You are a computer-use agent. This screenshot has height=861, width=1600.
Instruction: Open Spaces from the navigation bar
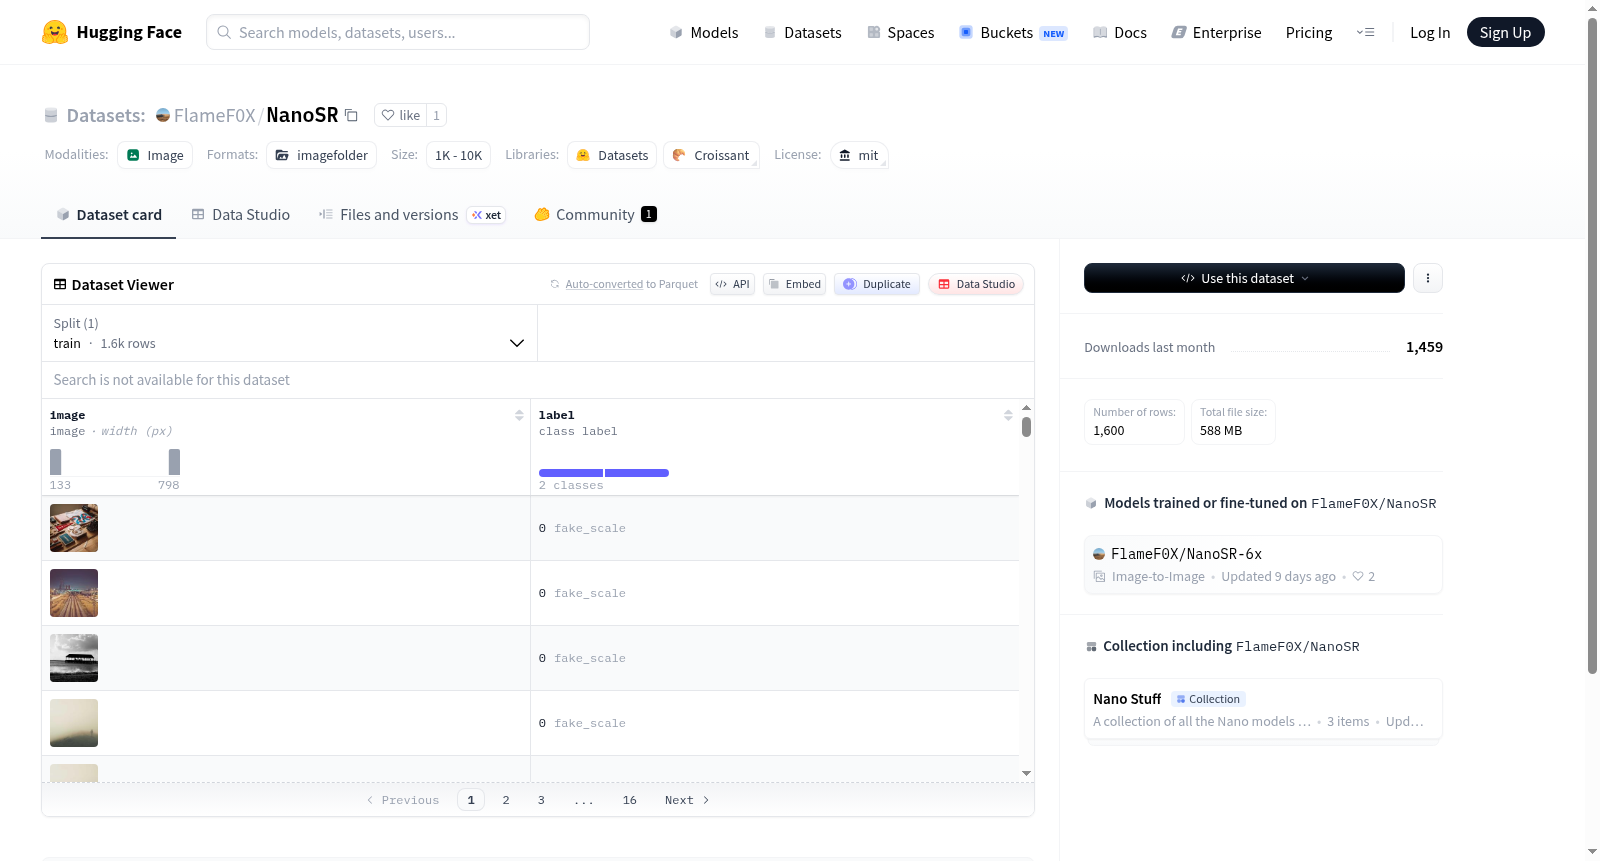click(x=900, y=32)
